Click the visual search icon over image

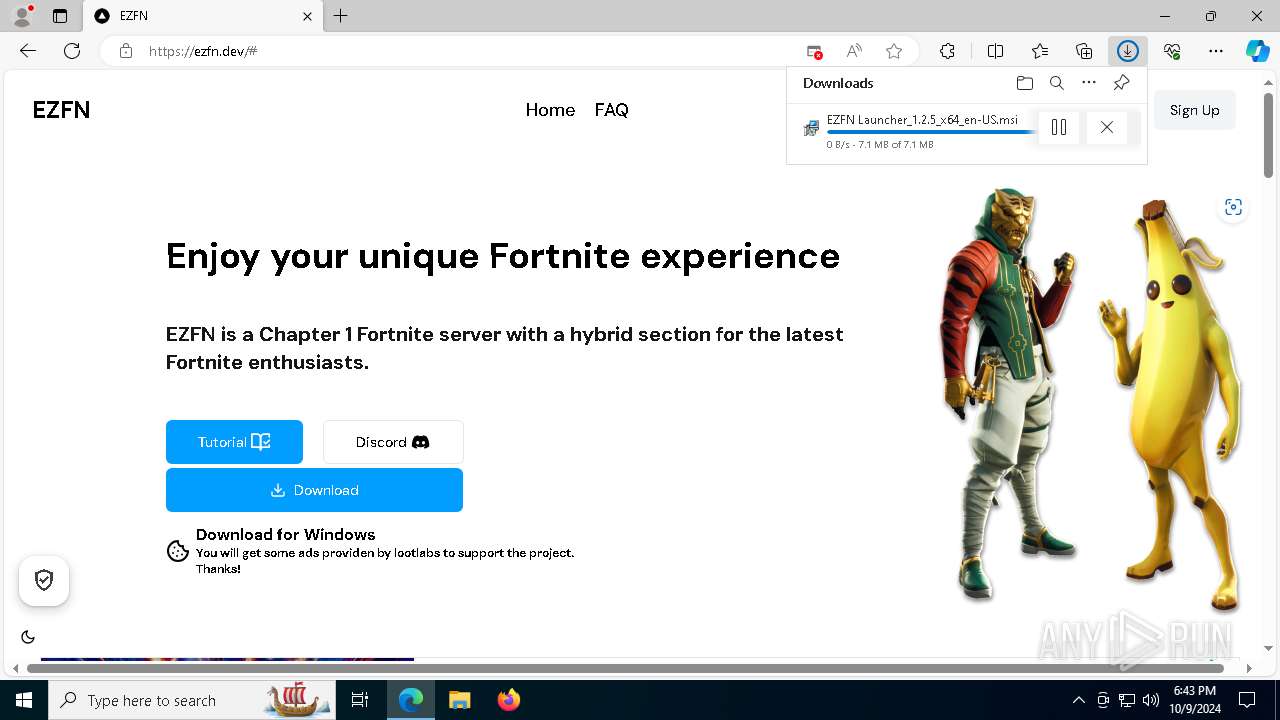(x=1233, y=207)
